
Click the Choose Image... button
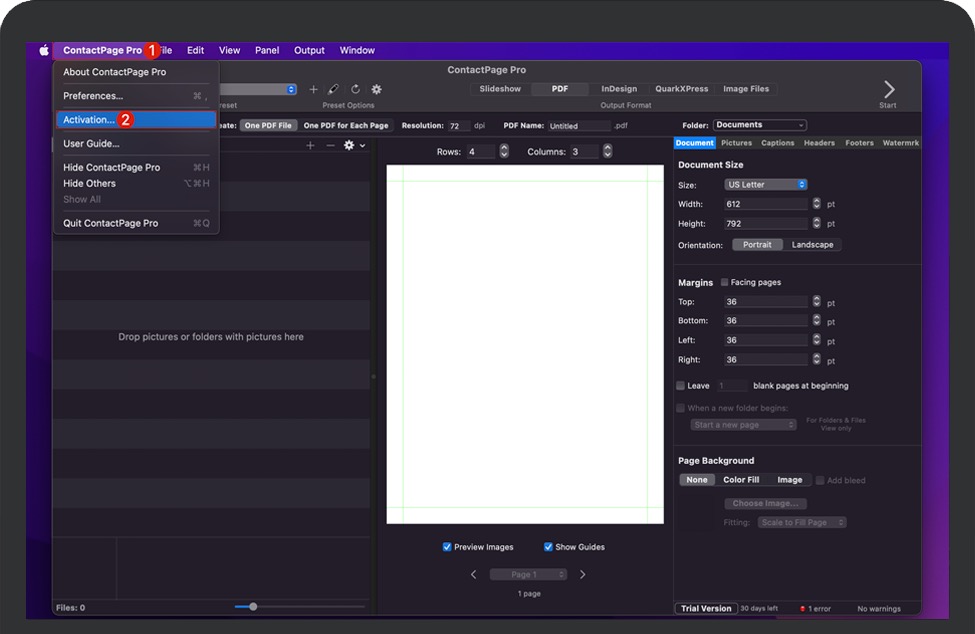(x=765, y=503)
